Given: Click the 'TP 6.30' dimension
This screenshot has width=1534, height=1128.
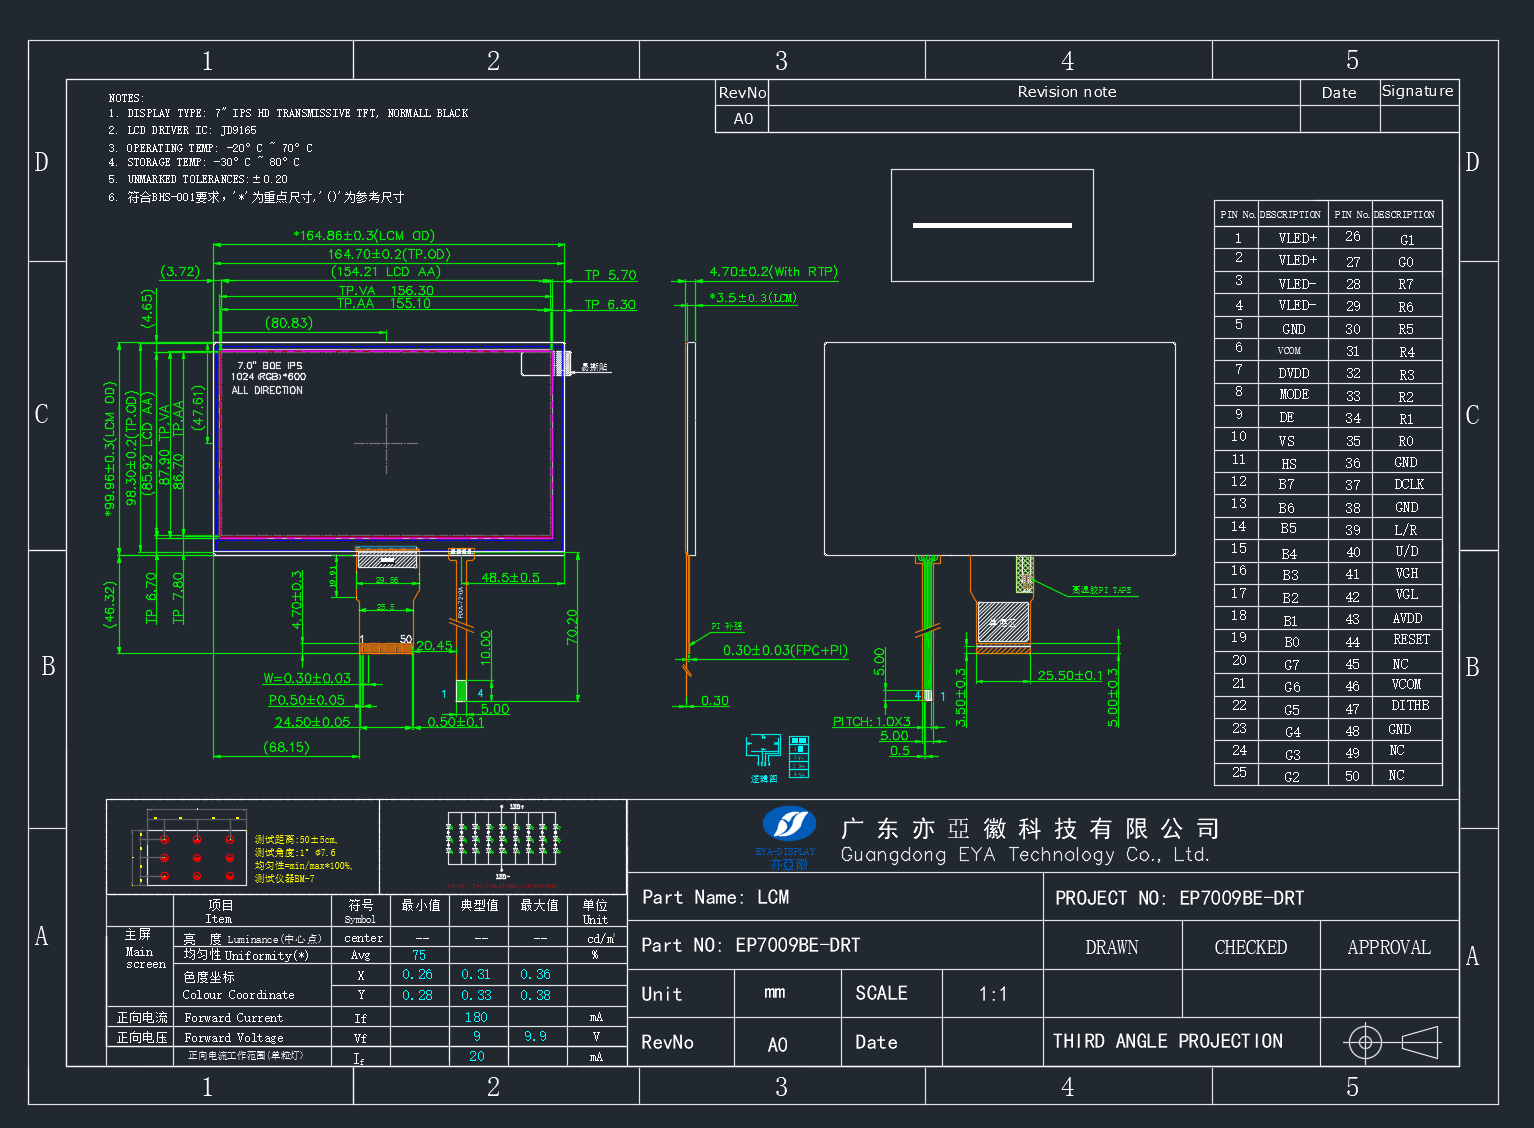Looking at the screenshot, I should [610, 305].
